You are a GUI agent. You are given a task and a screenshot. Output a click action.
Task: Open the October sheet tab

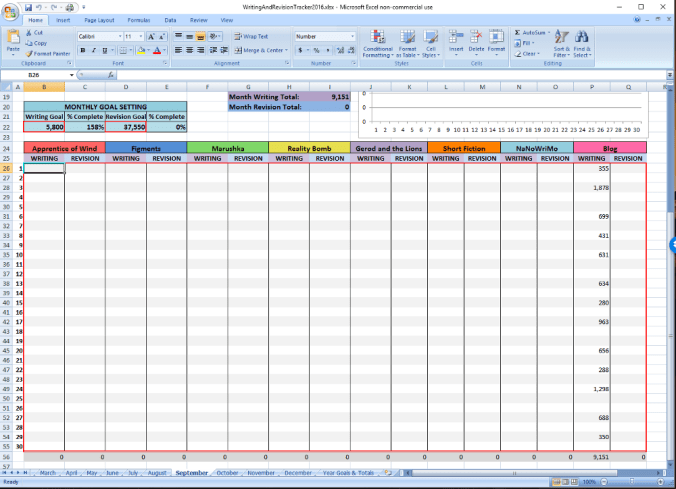pyautogui.click(x=227, y=472)
